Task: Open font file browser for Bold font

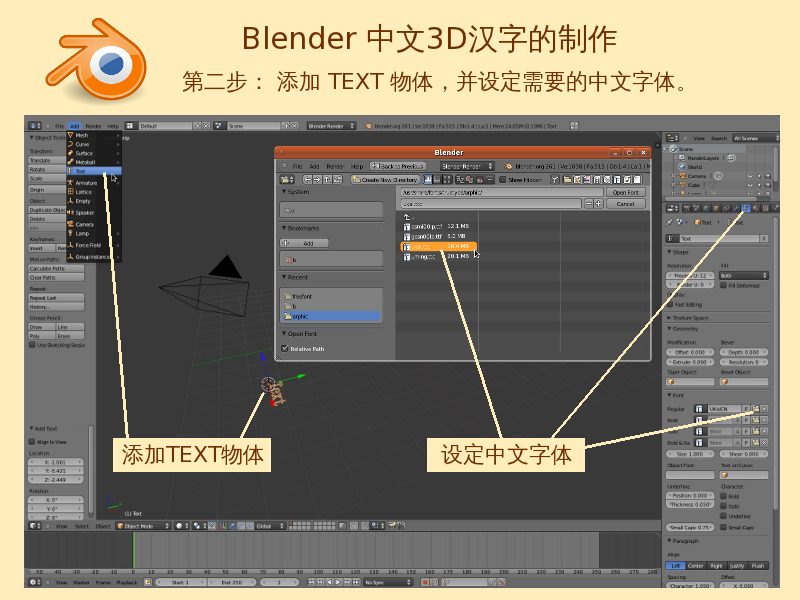Action: point(756,420)
